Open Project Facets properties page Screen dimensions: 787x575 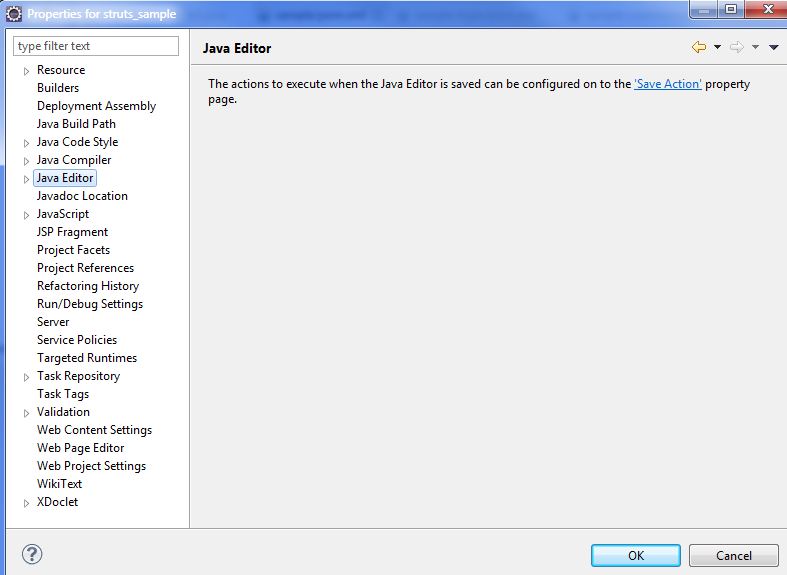(73, 250)
